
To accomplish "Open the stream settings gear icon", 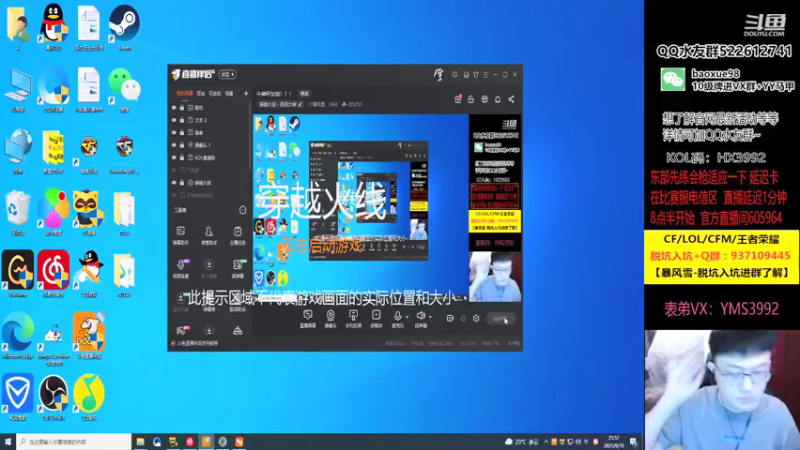I will point(476,318).
